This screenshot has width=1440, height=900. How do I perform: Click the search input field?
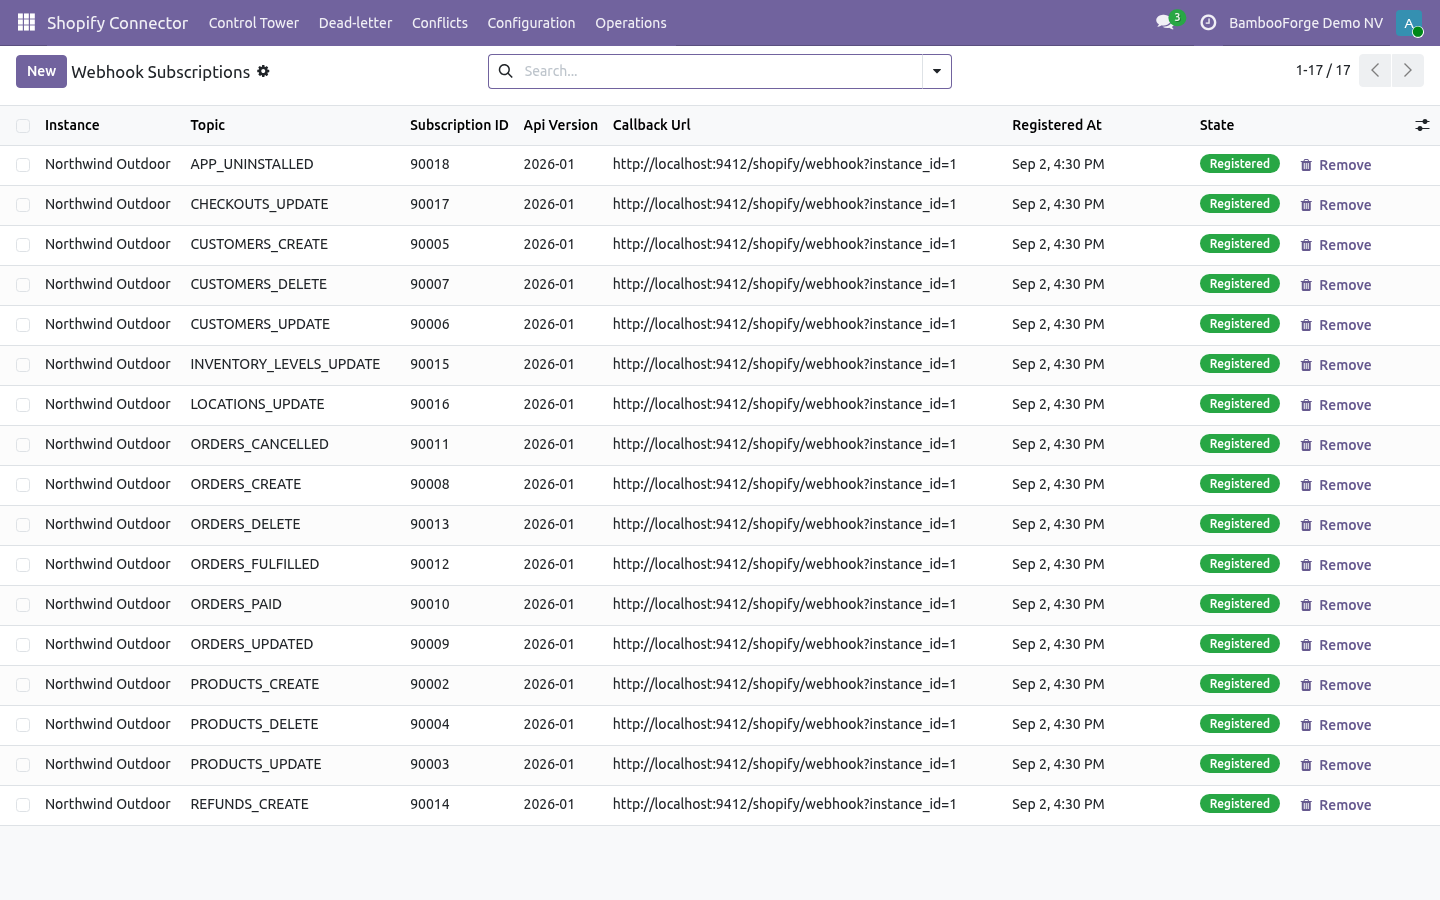click(720, 71)
